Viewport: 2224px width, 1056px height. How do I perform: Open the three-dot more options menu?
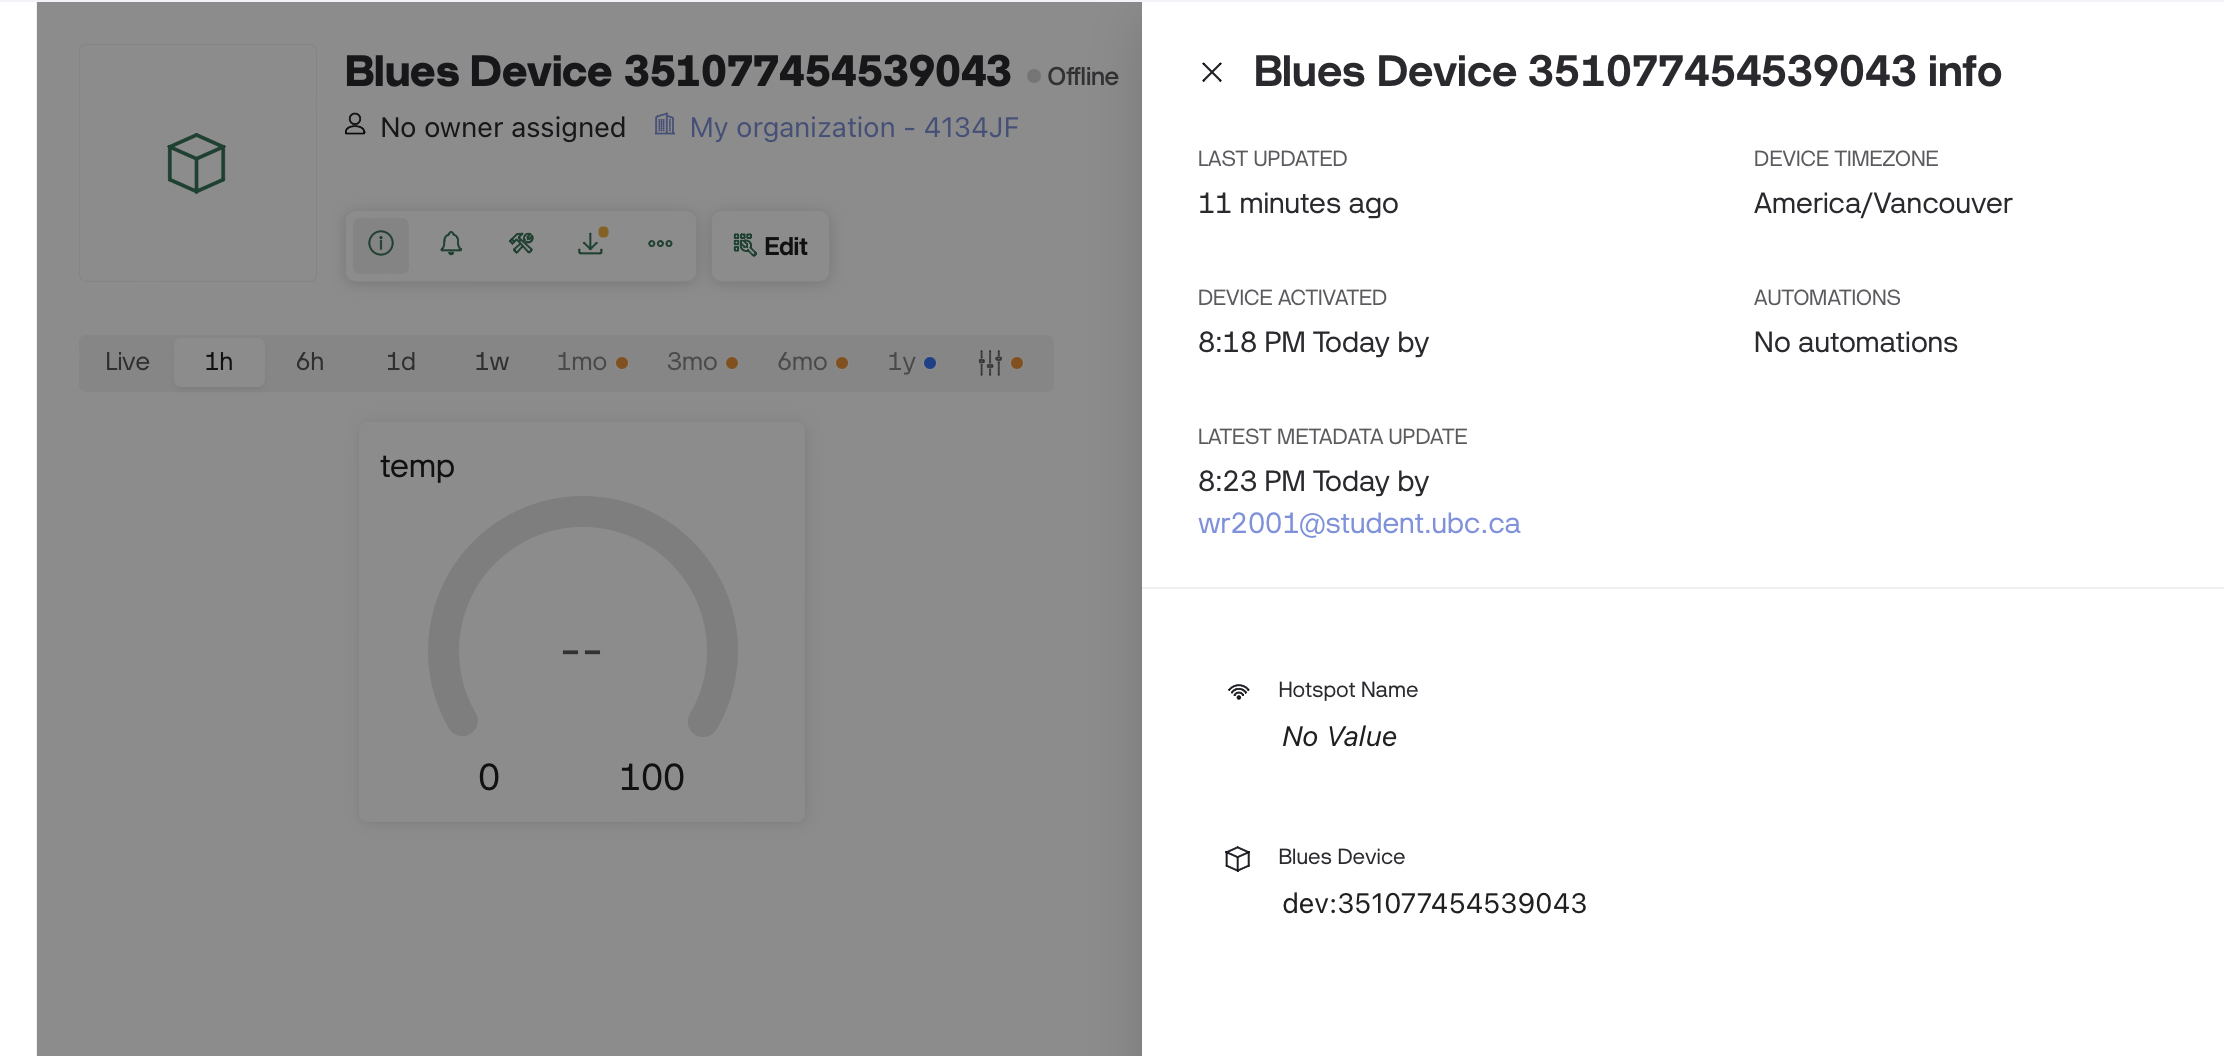660,244
